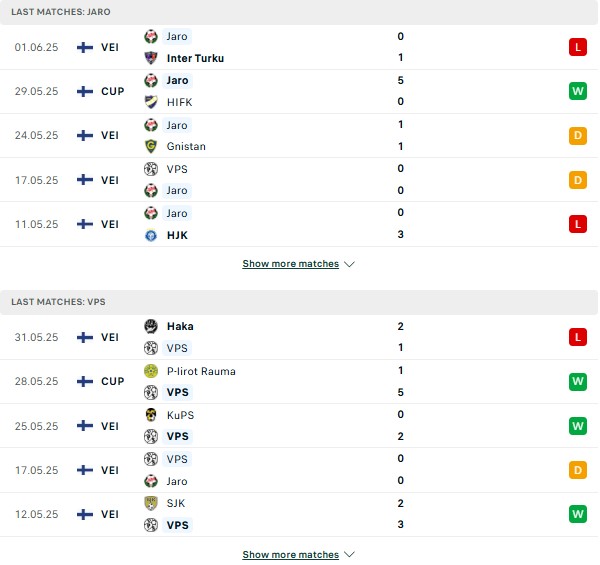Image resolution: width=600 pixels, height=565 pixels.
Task: Click the Haka club logo icon
Action: 151,326
